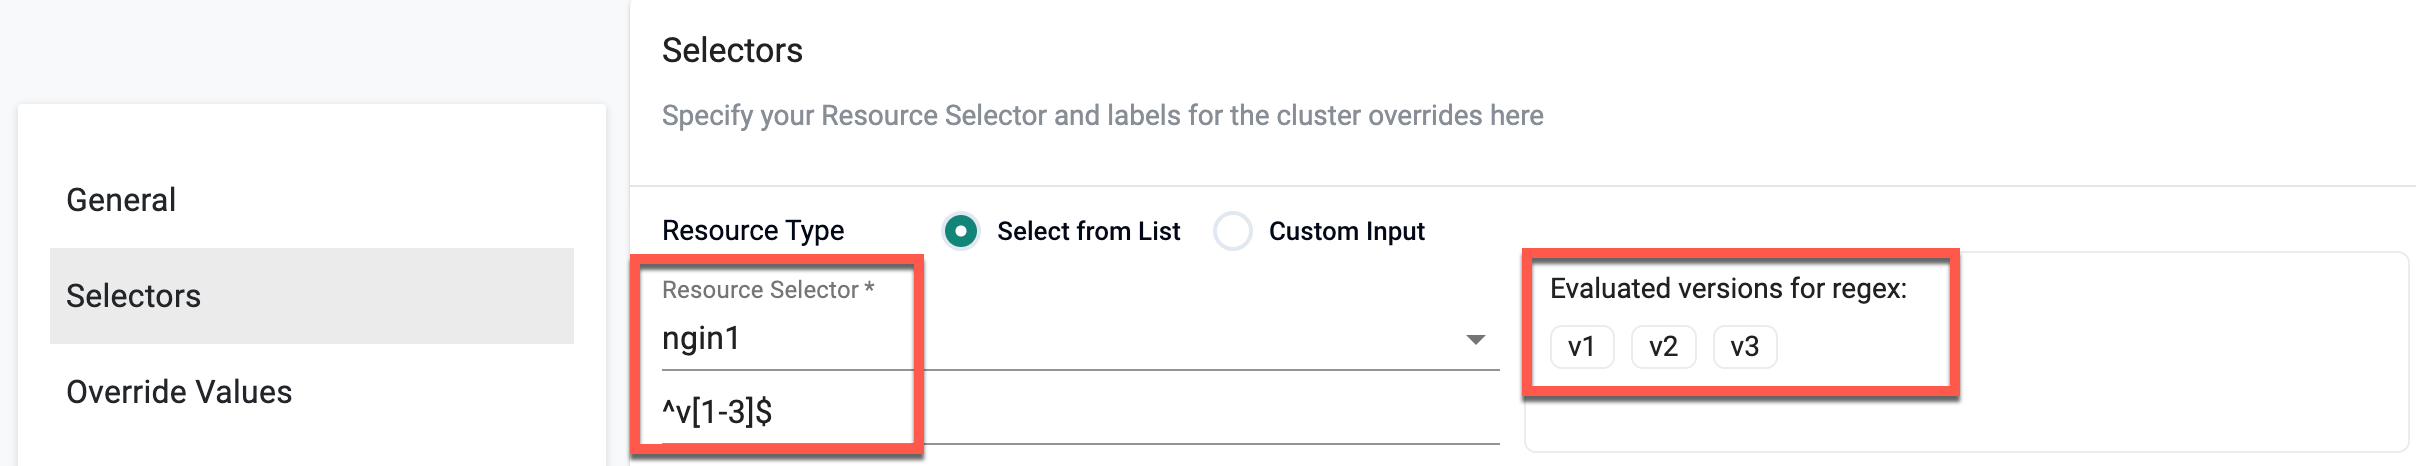This screenshot has width=2416, height=466.
Task: Click blank space right of regex text
Action: tap(1200, 412)
